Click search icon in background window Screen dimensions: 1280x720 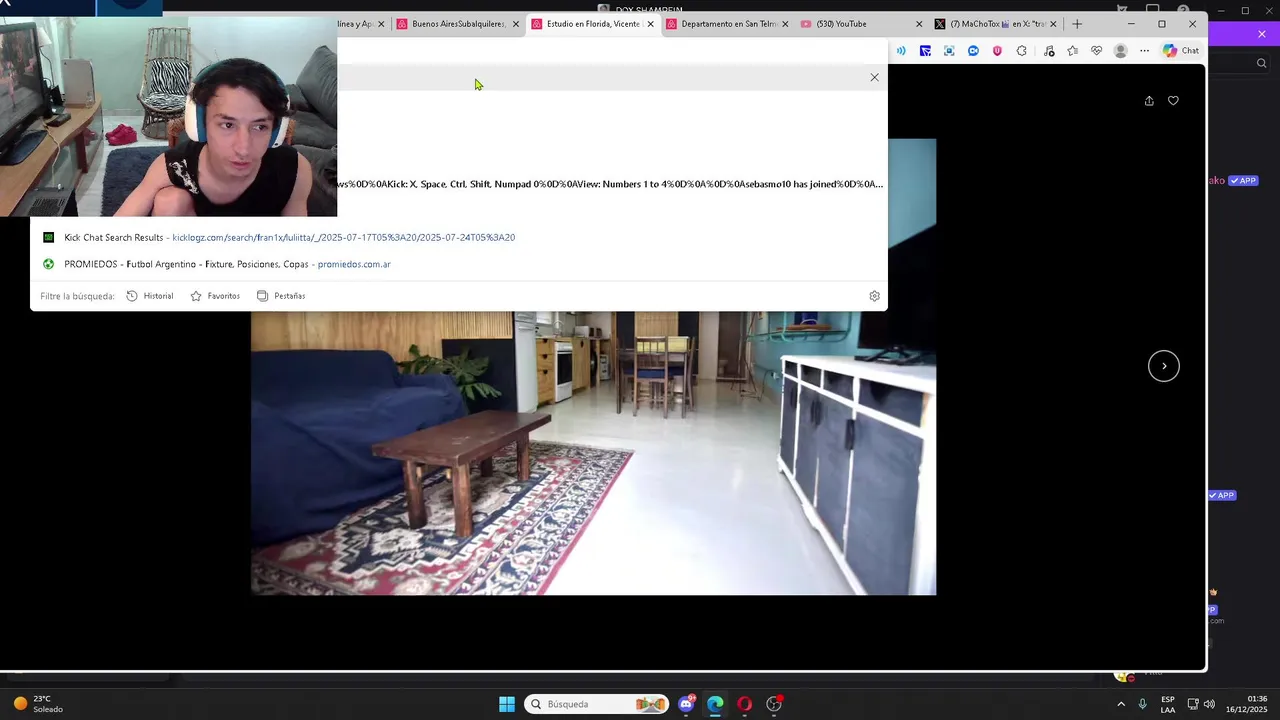coord(1262,63)
